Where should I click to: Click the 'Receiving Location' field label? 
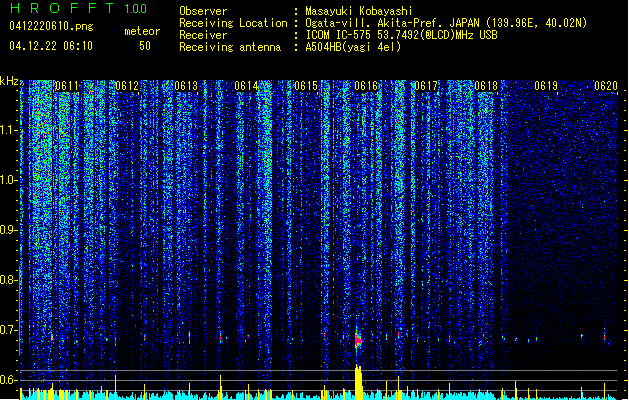click(233, 23)
